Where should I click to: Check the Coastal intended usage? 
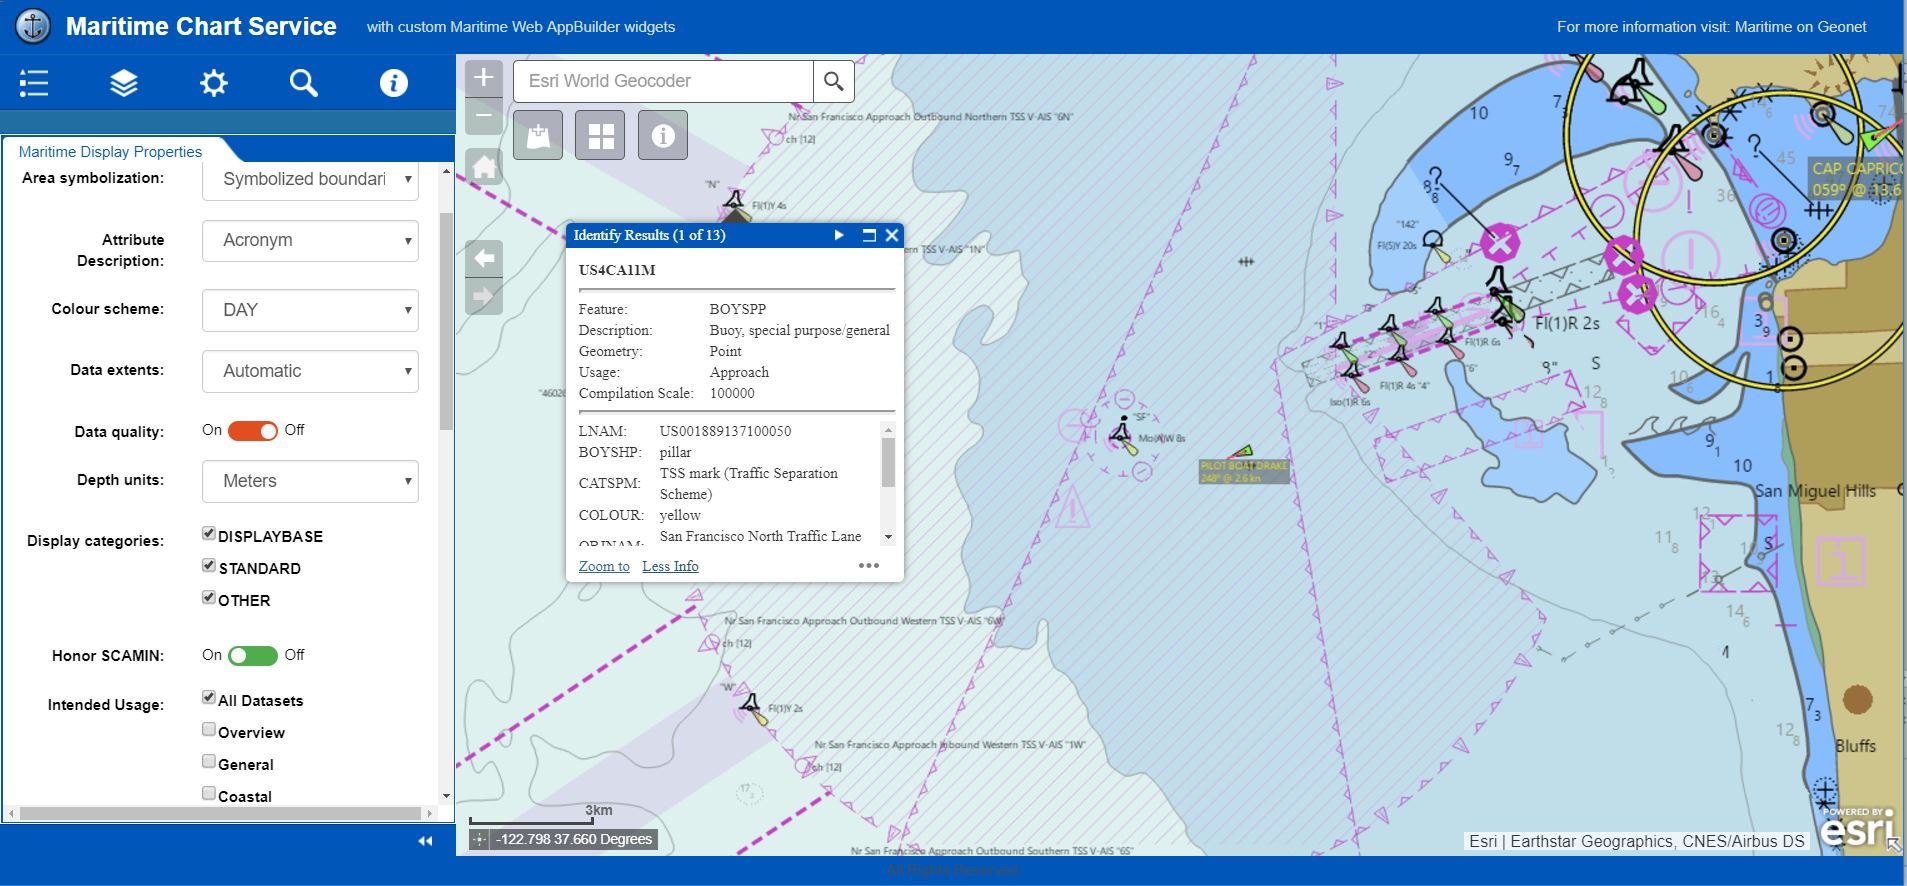(x=209, y=794)
